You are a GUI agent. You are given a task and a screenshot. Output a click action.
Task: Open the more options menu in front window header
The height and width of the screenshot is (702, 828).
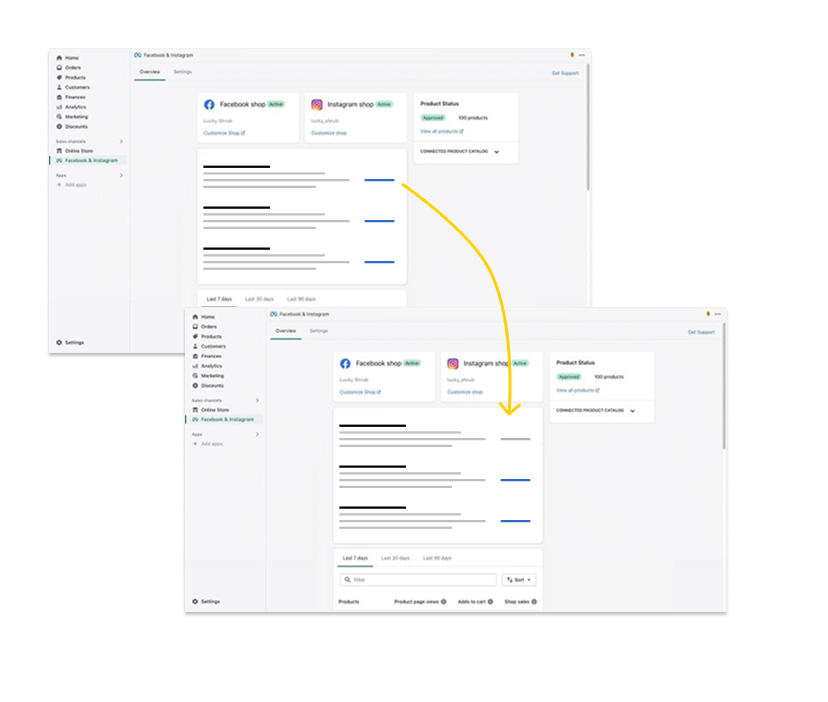[x=718, y=314]
